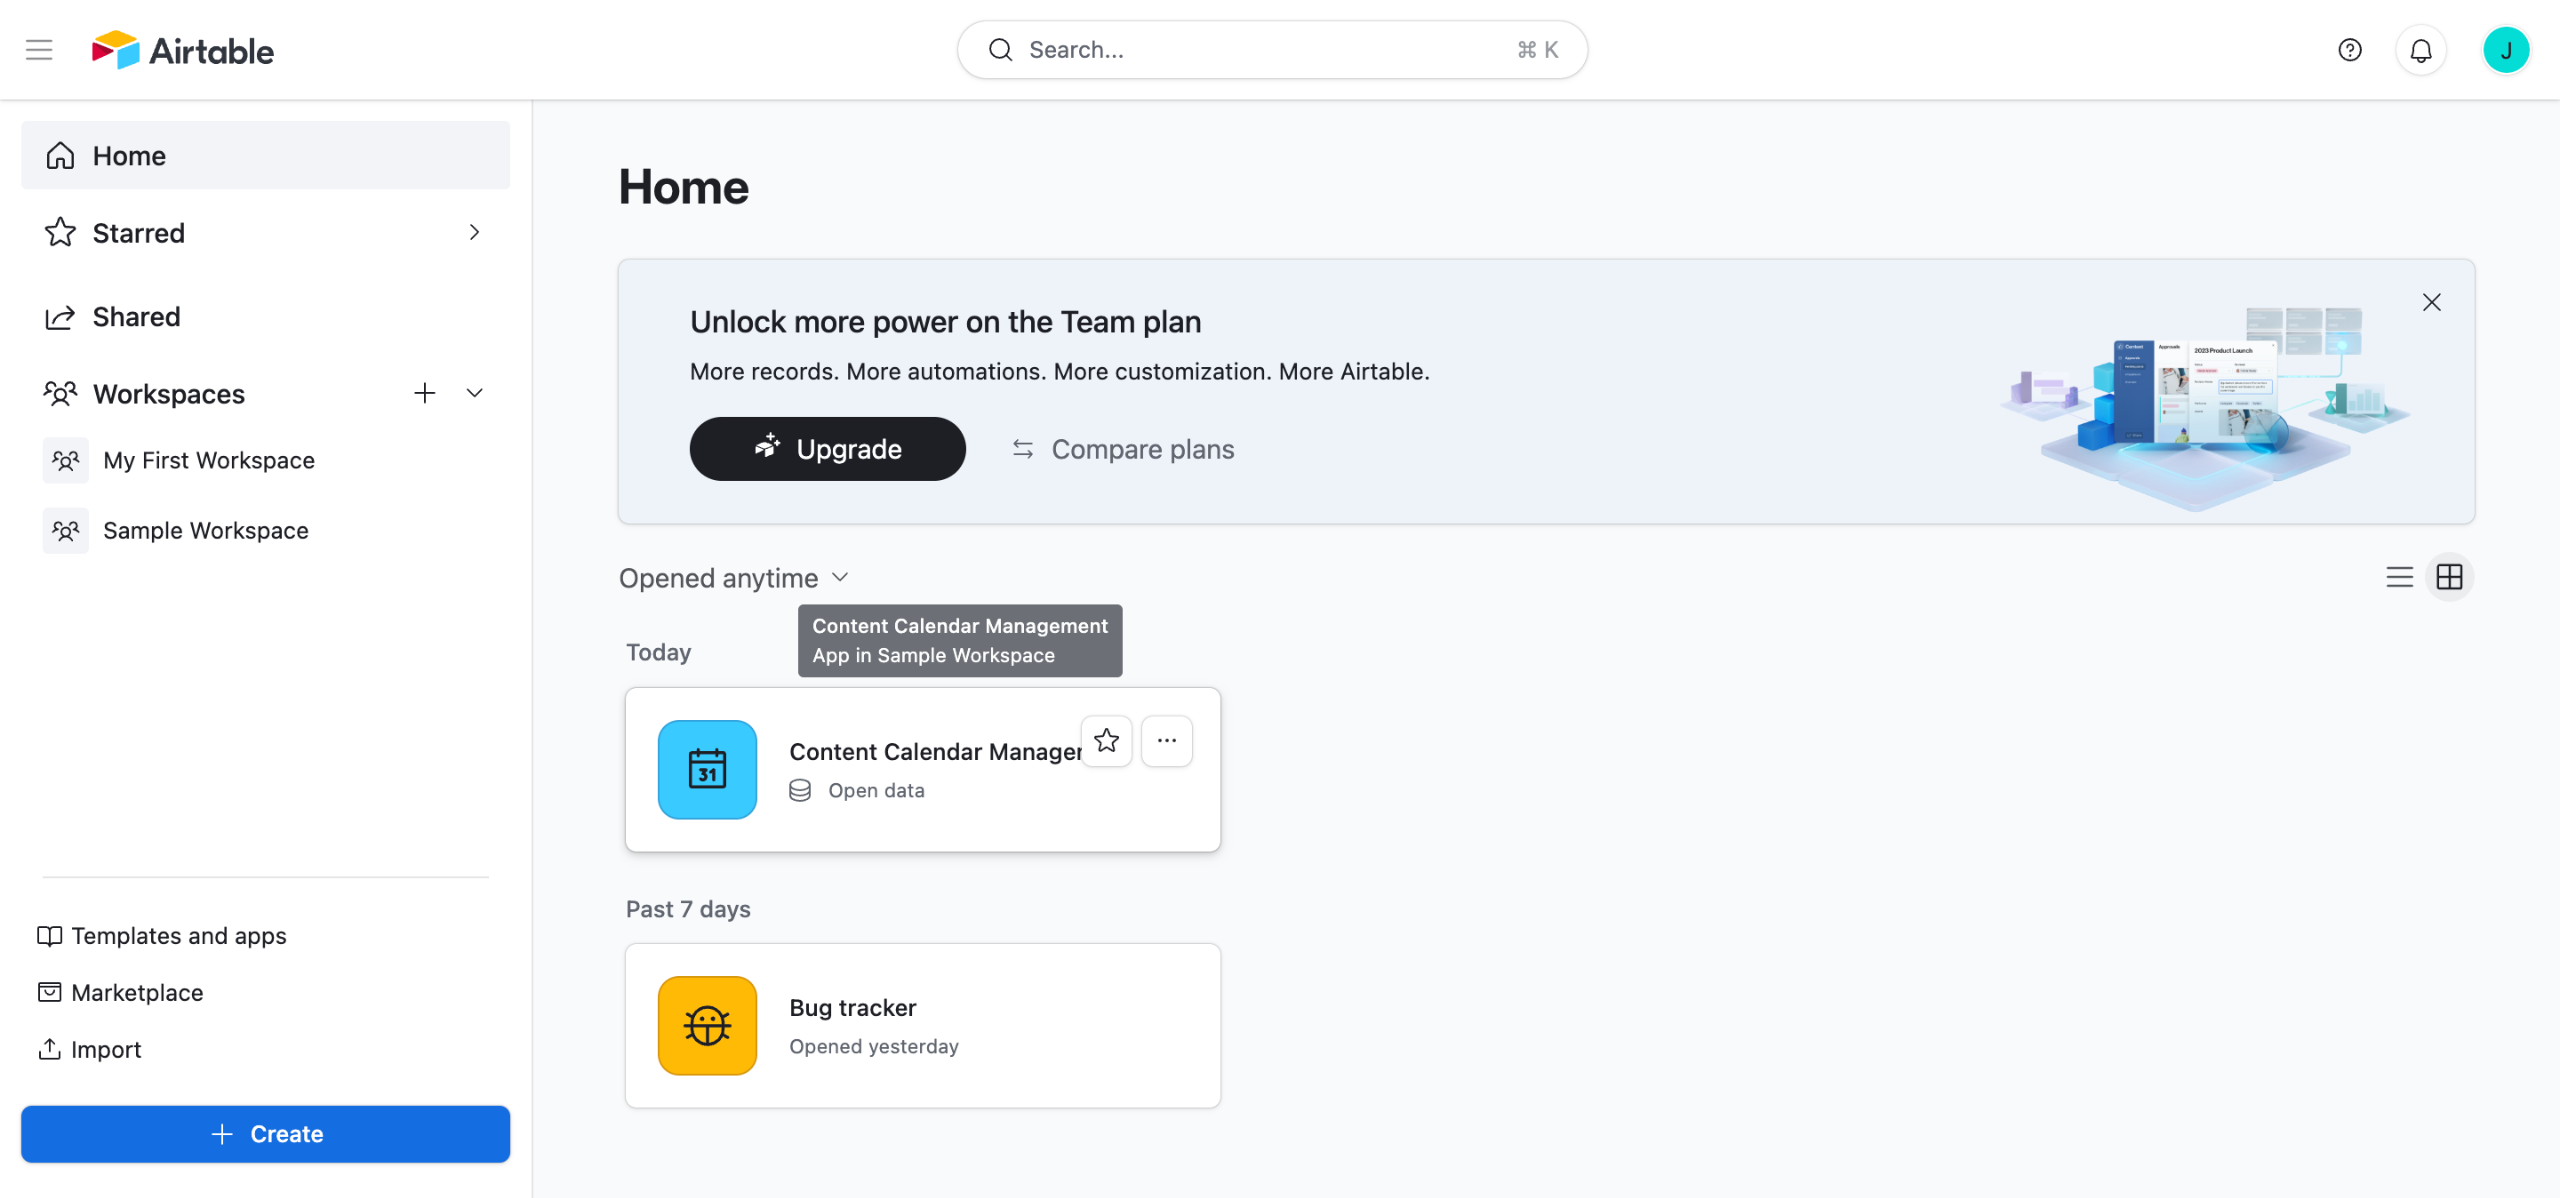
Task: Switch to grid view
Action: tap(2449, 577)
